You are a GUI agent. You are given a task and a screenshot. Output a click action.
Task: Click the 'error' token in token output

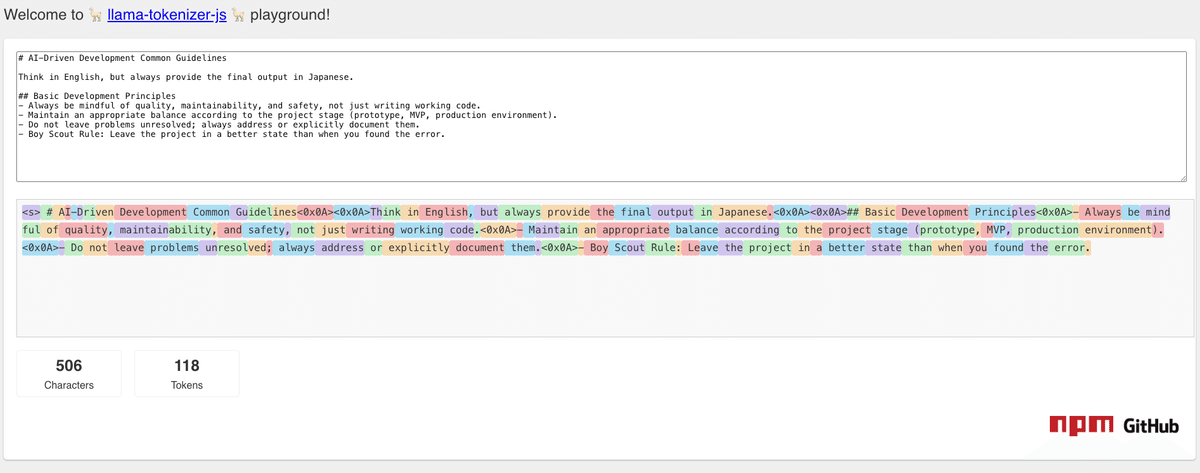tap(1066, 248)
